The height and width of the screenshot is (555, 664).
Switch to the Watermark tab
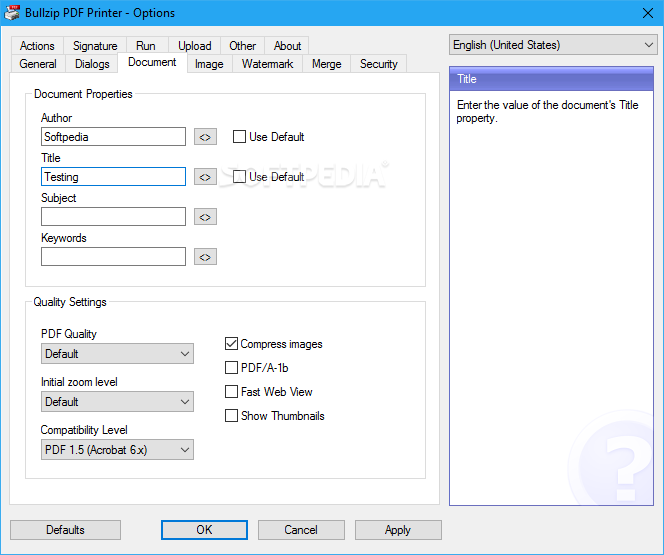click(267, 64)
